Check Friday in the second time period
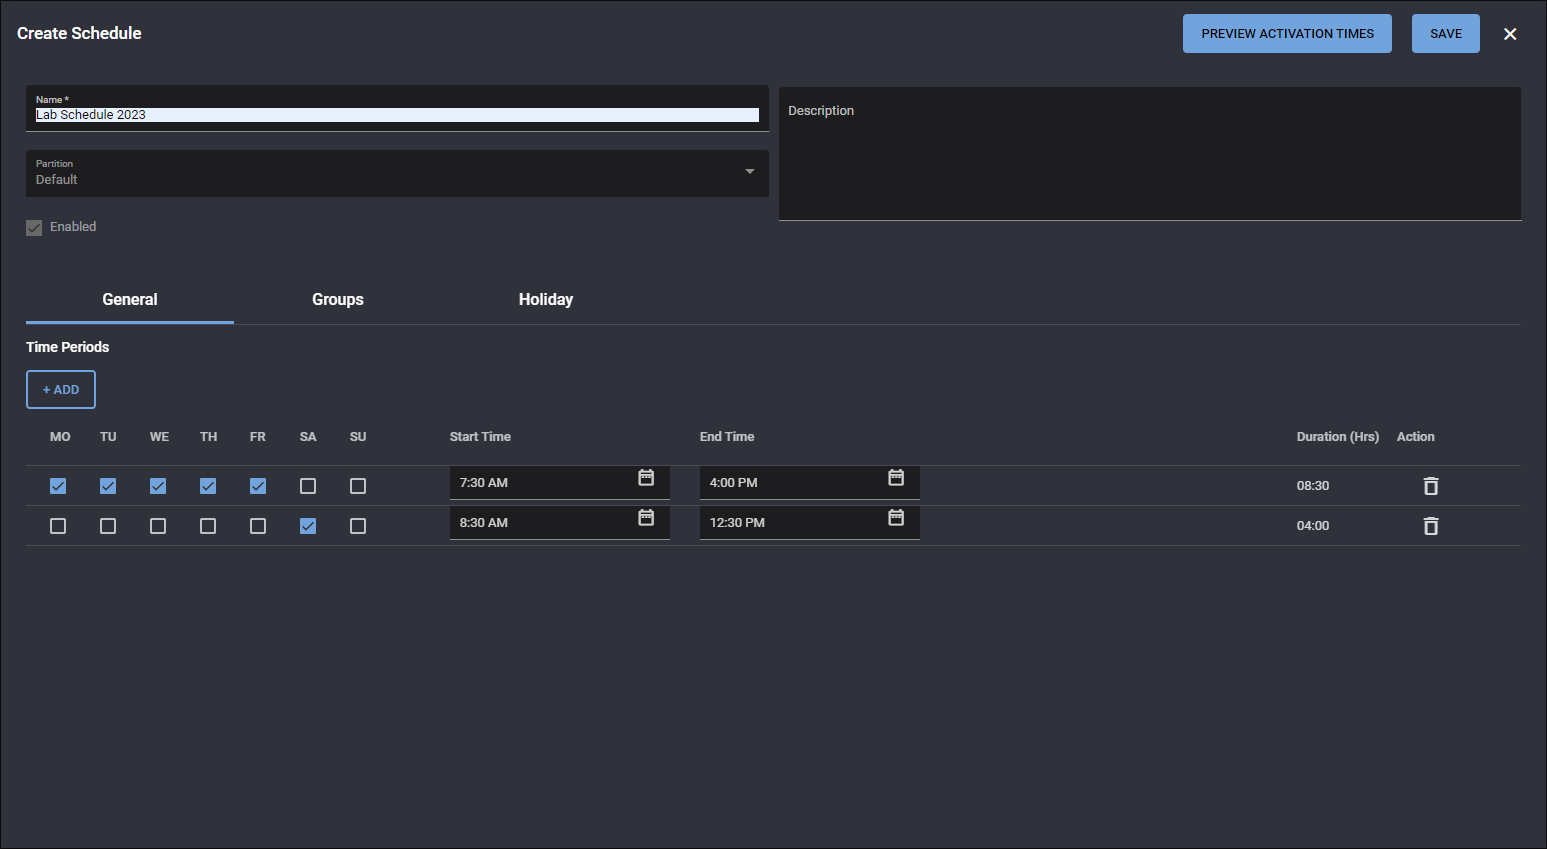 258,526
